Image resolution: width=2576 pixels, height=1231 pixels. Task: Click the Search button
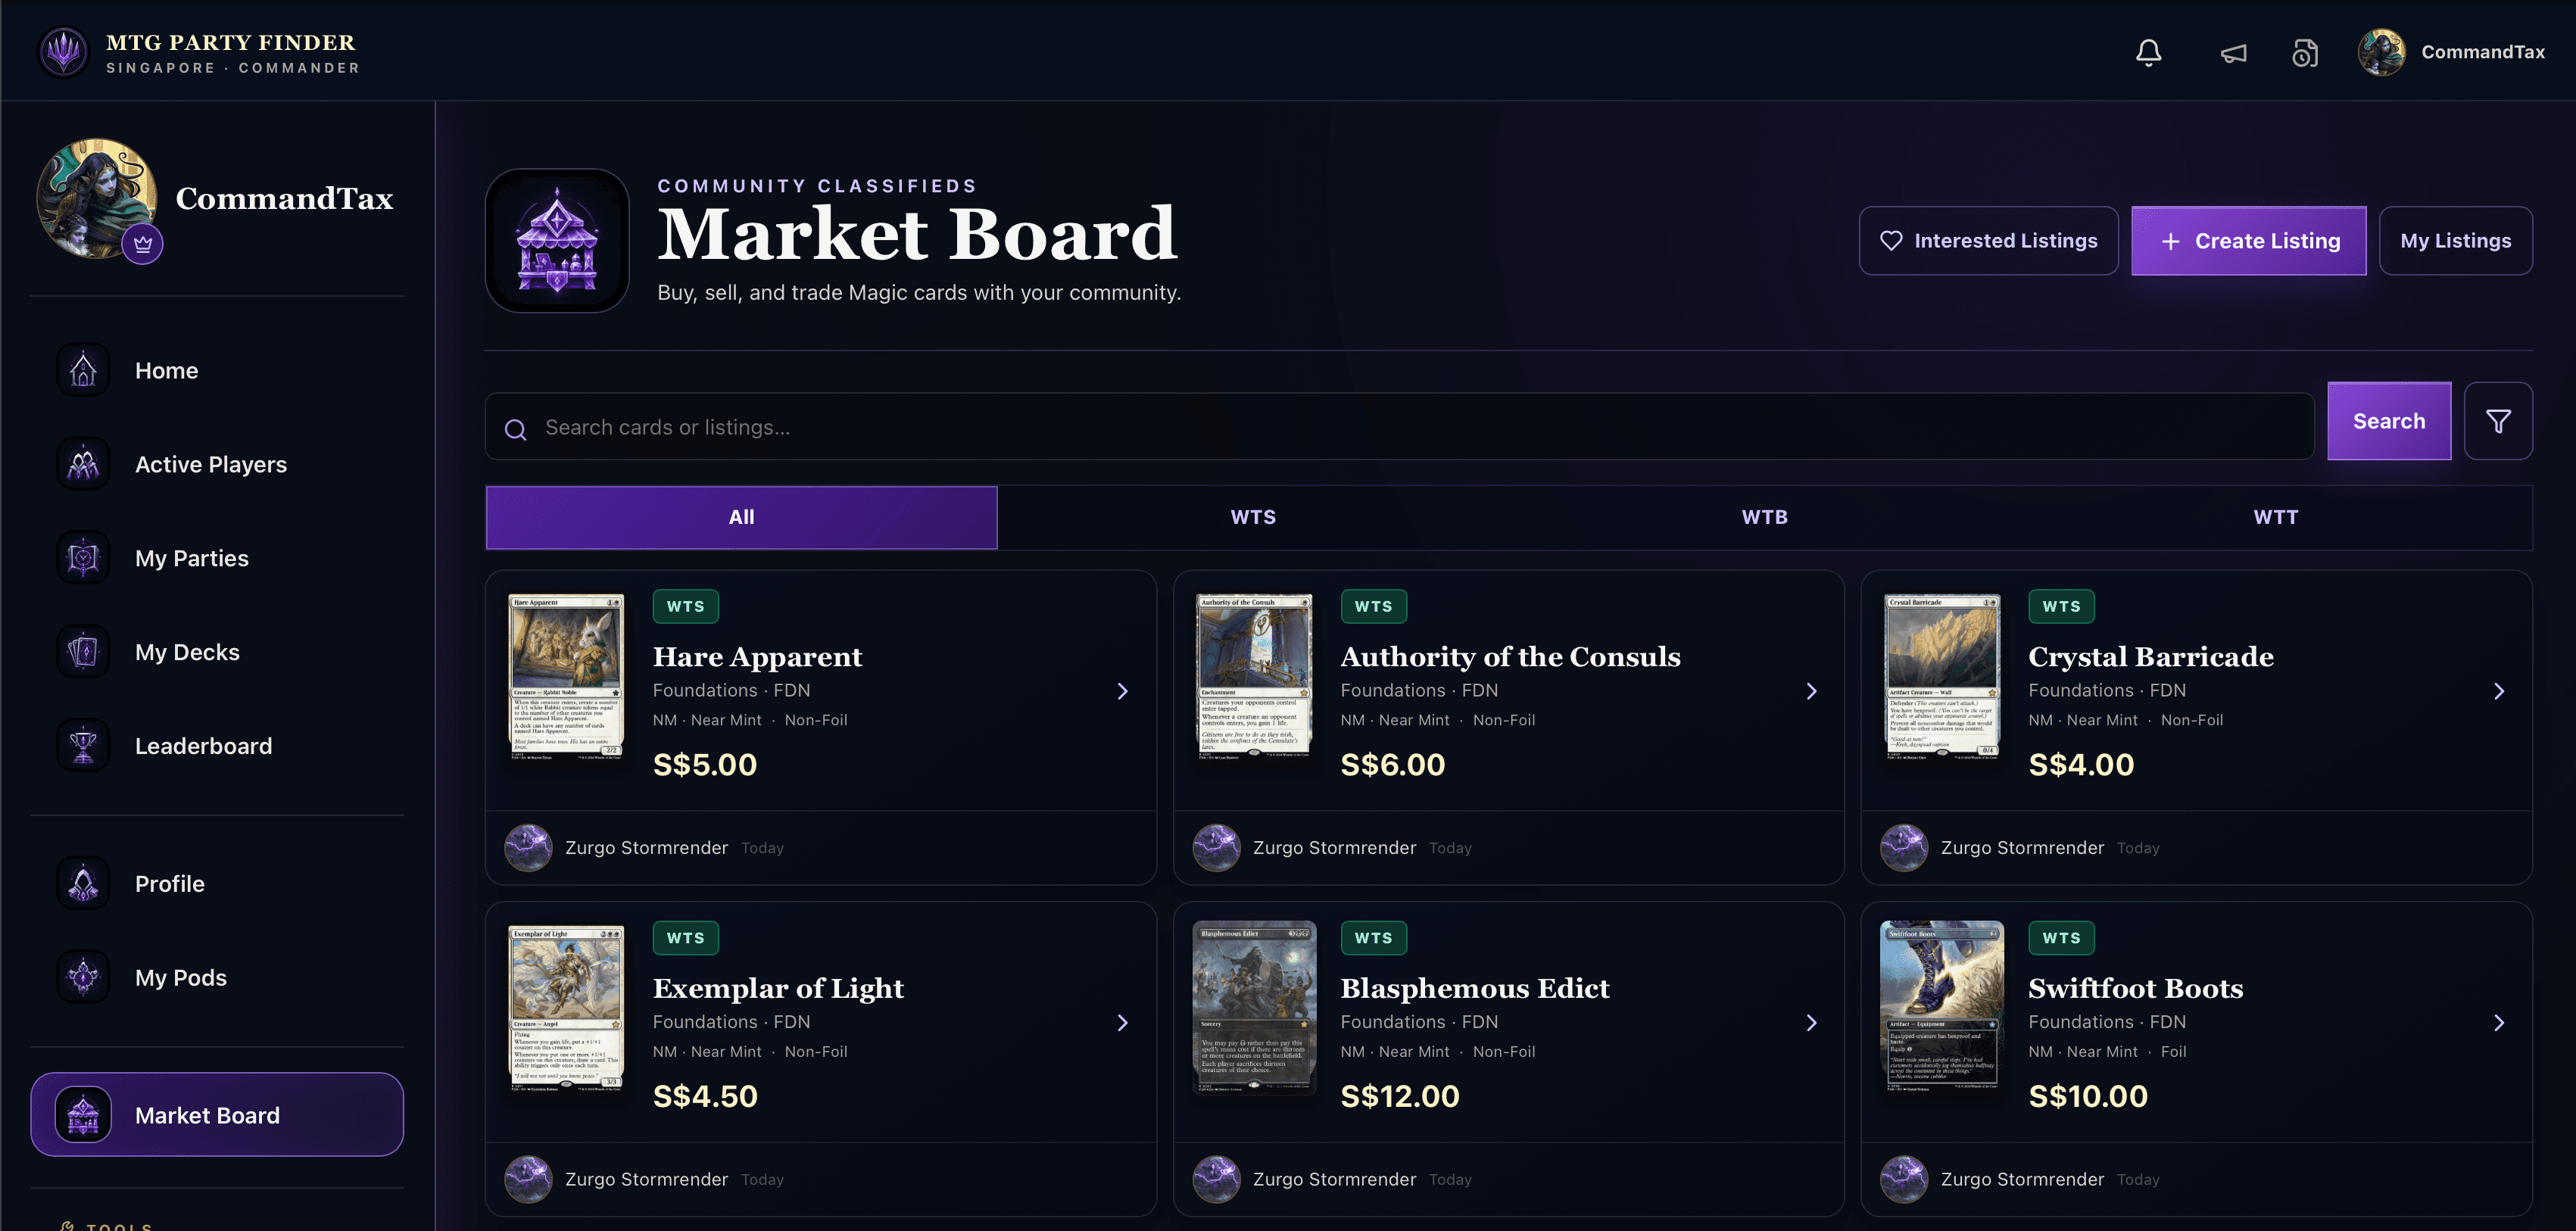click(x=2388, y=421)
